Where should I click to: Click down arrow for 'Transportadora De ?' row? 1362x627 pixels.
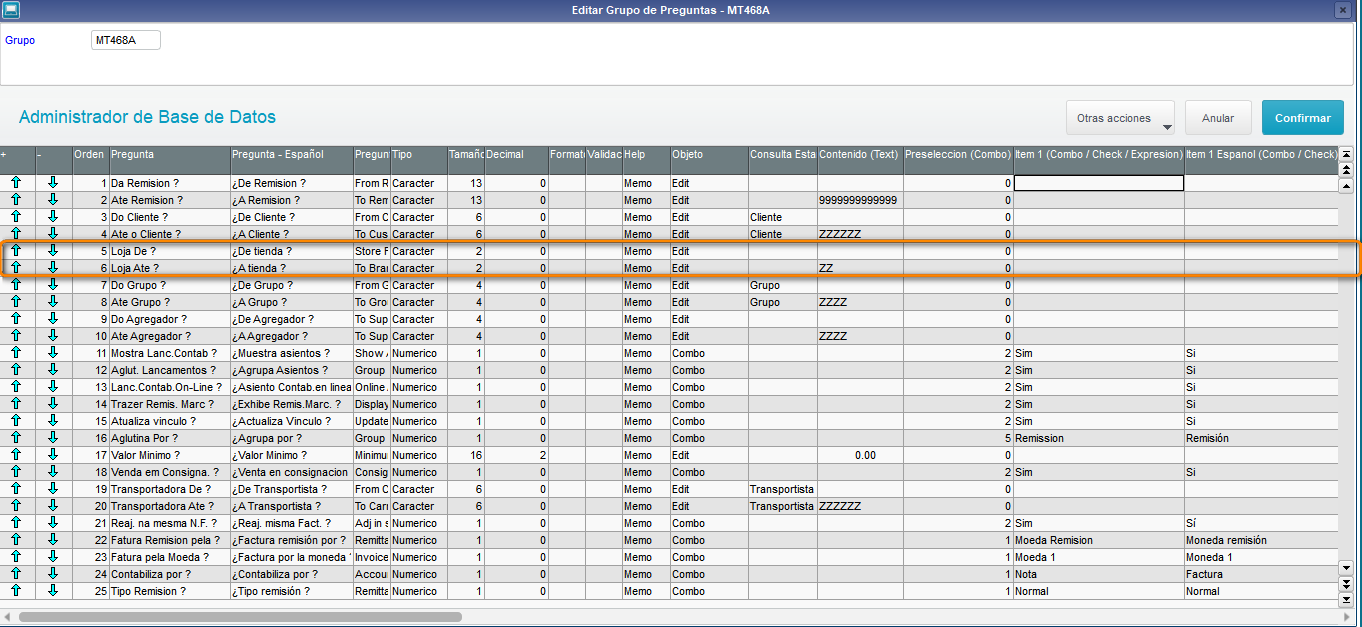(54, 489)
